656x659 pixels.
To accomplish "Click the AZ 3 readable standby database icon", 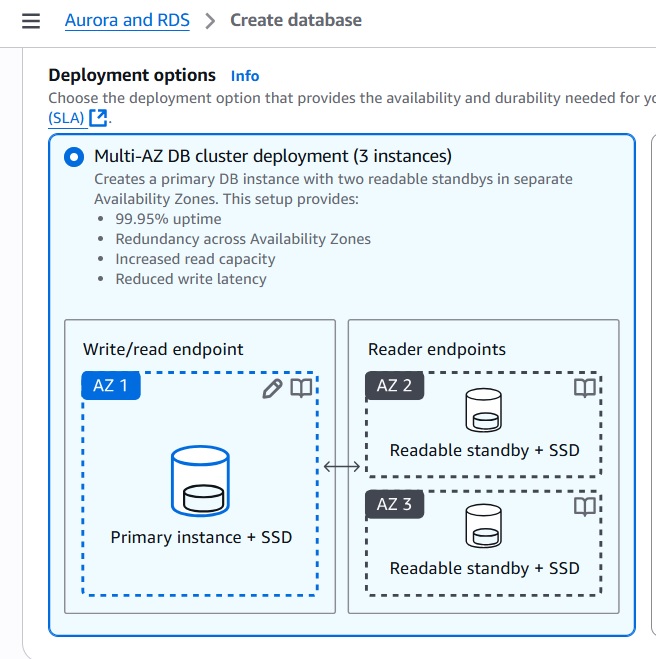I will point(484,527).
